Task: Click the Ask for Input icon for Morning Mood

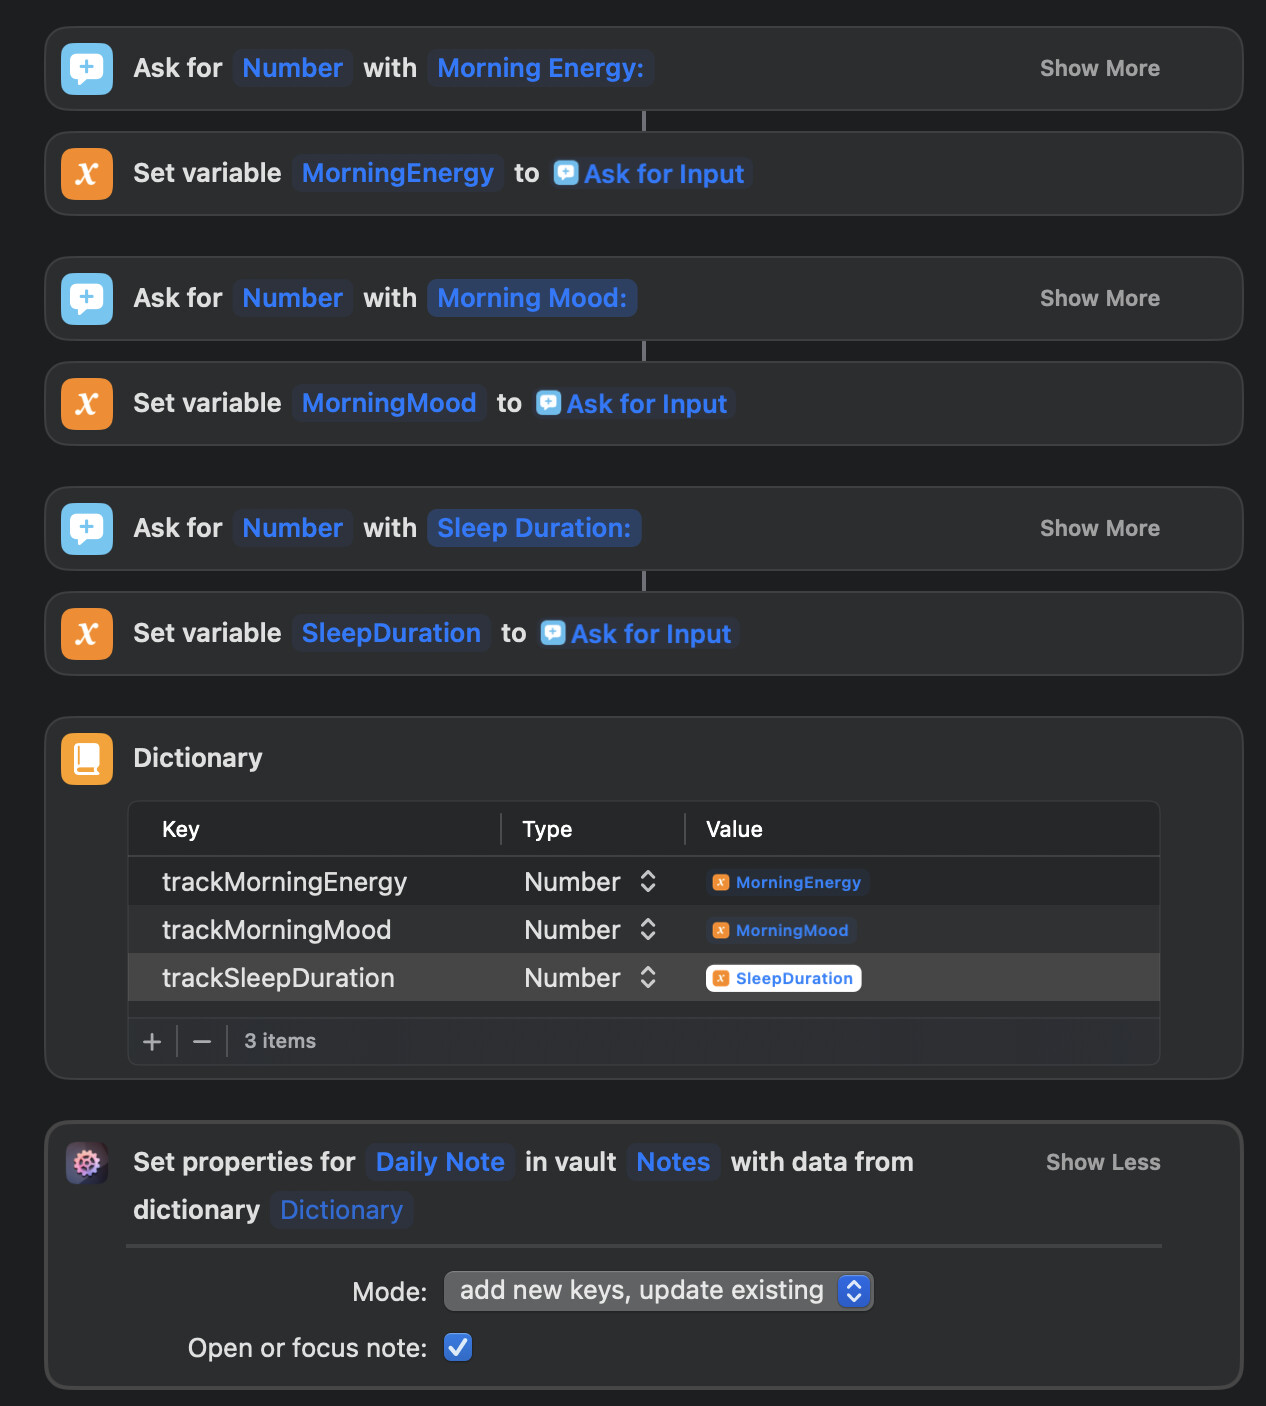Action: click(x=87, y=299)
